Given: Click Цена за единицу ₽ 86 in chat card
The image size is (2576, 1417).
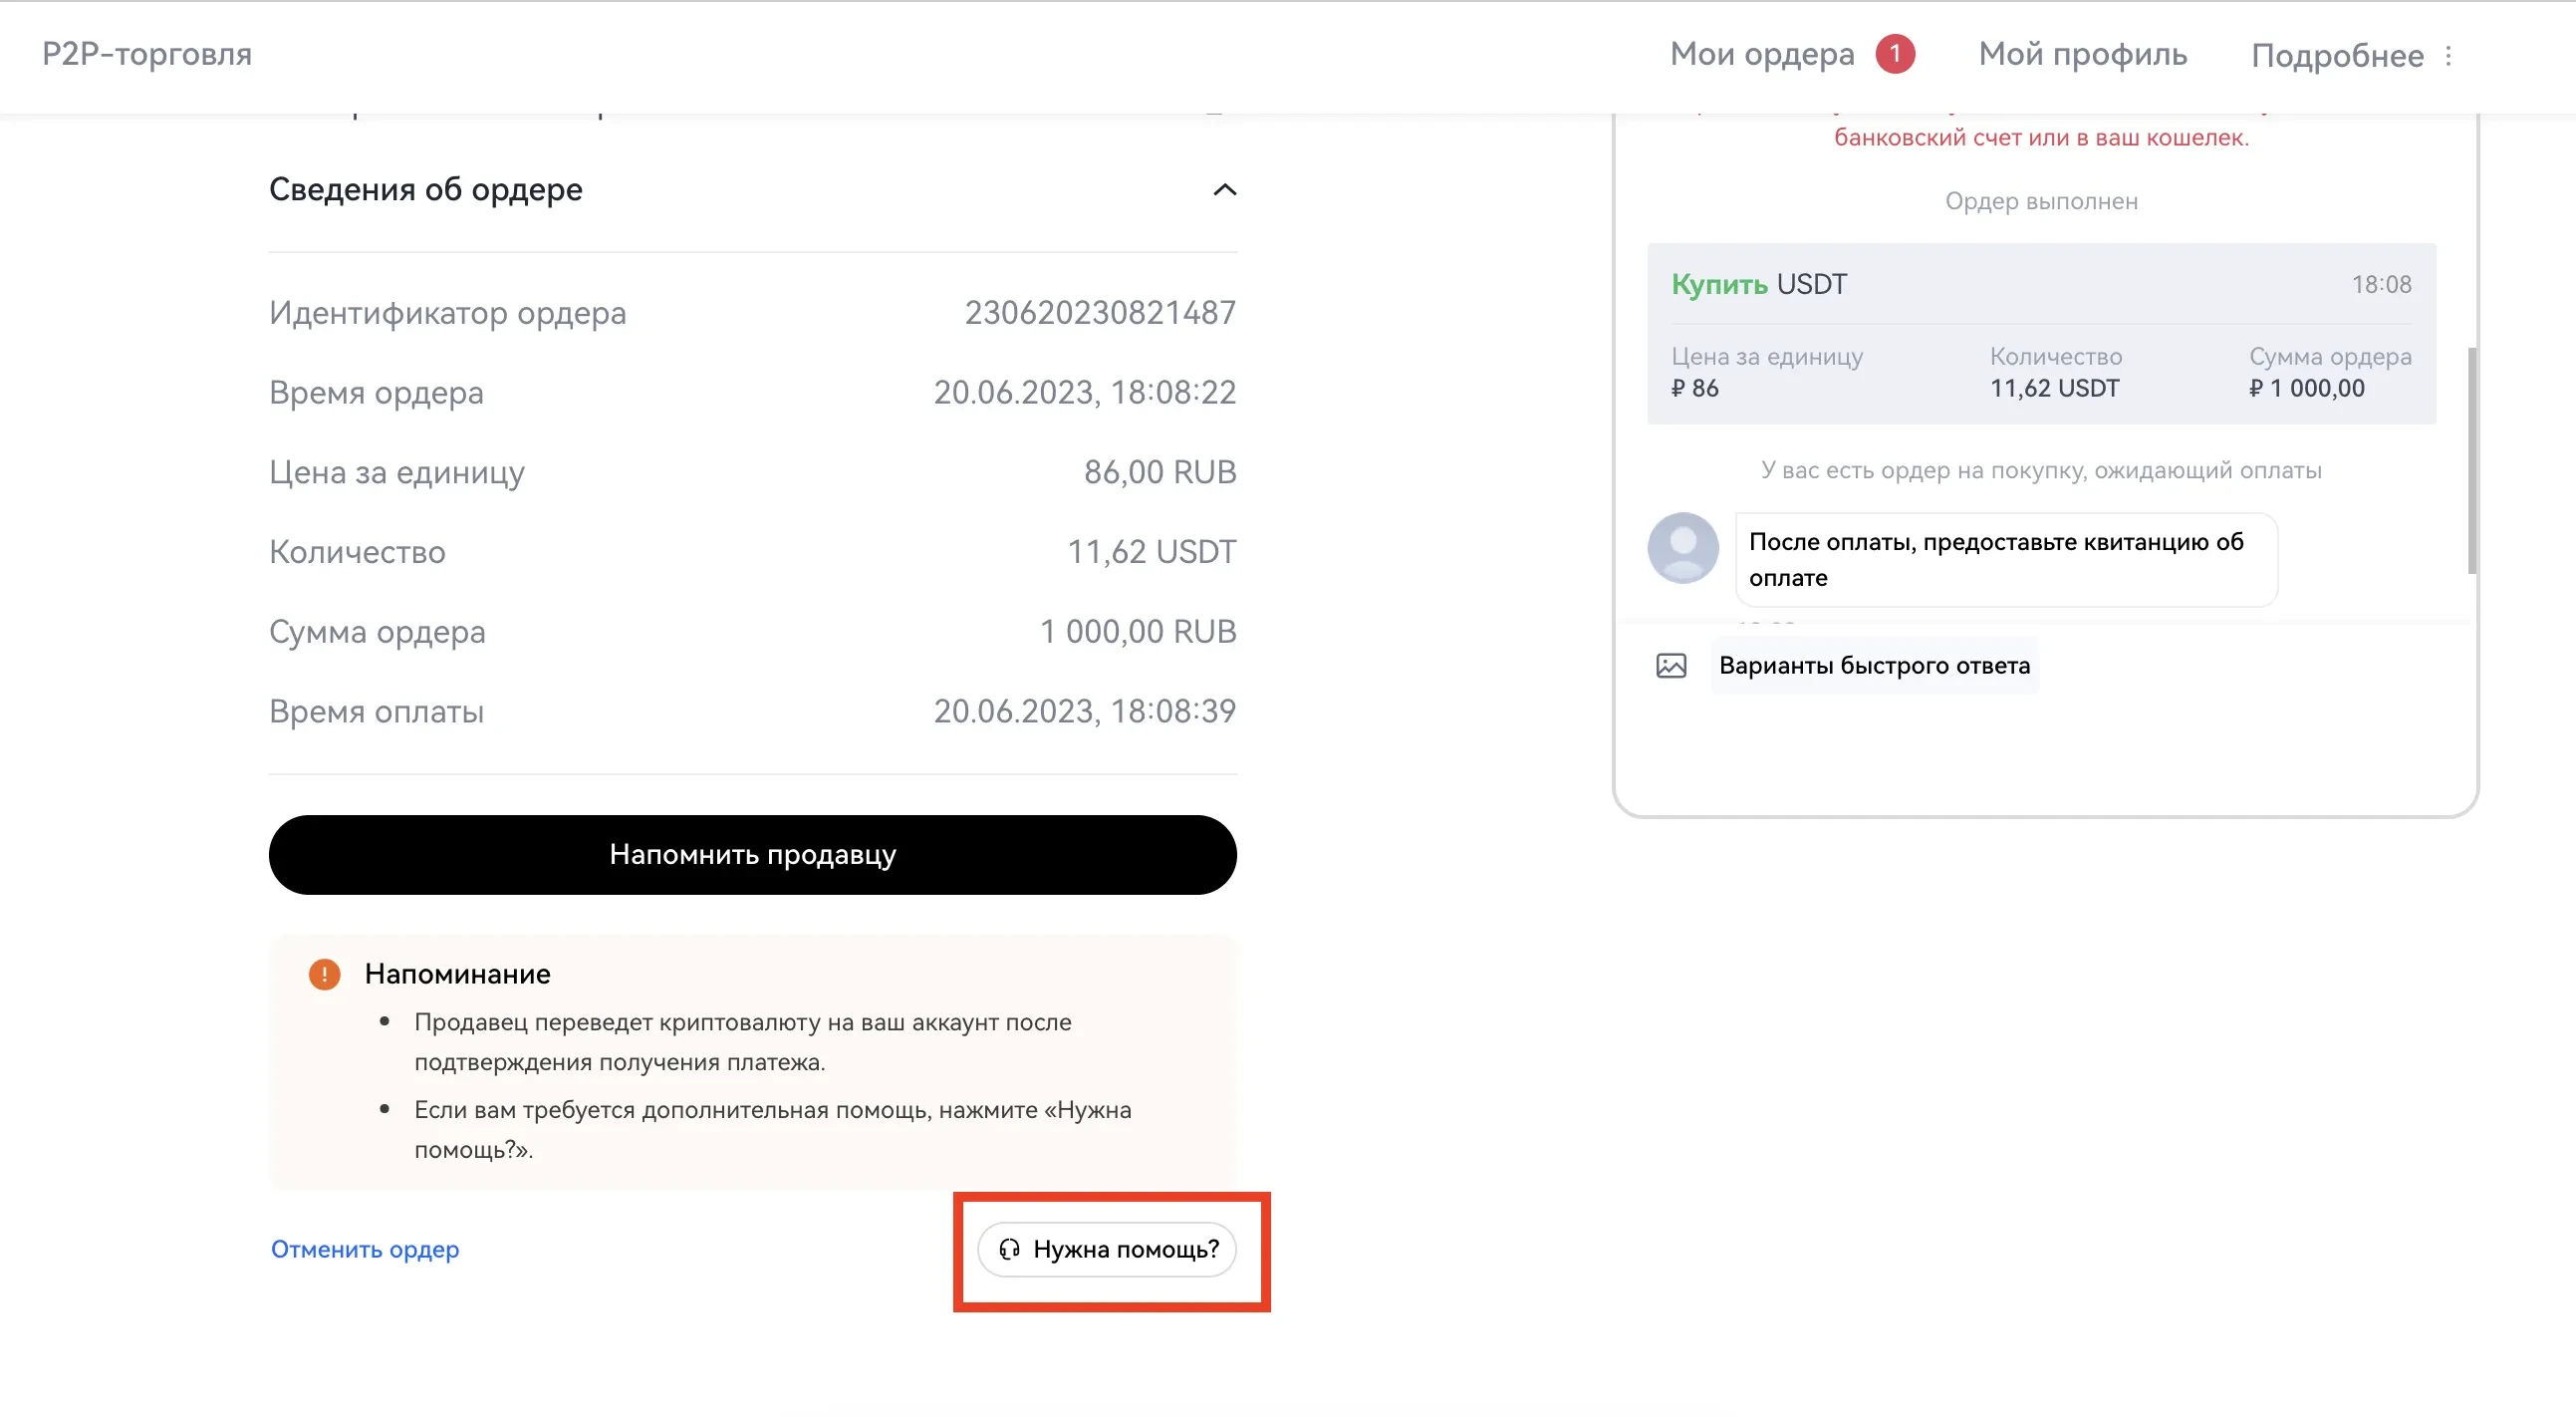Looking at the screenshot, I should pos(1766,373).
